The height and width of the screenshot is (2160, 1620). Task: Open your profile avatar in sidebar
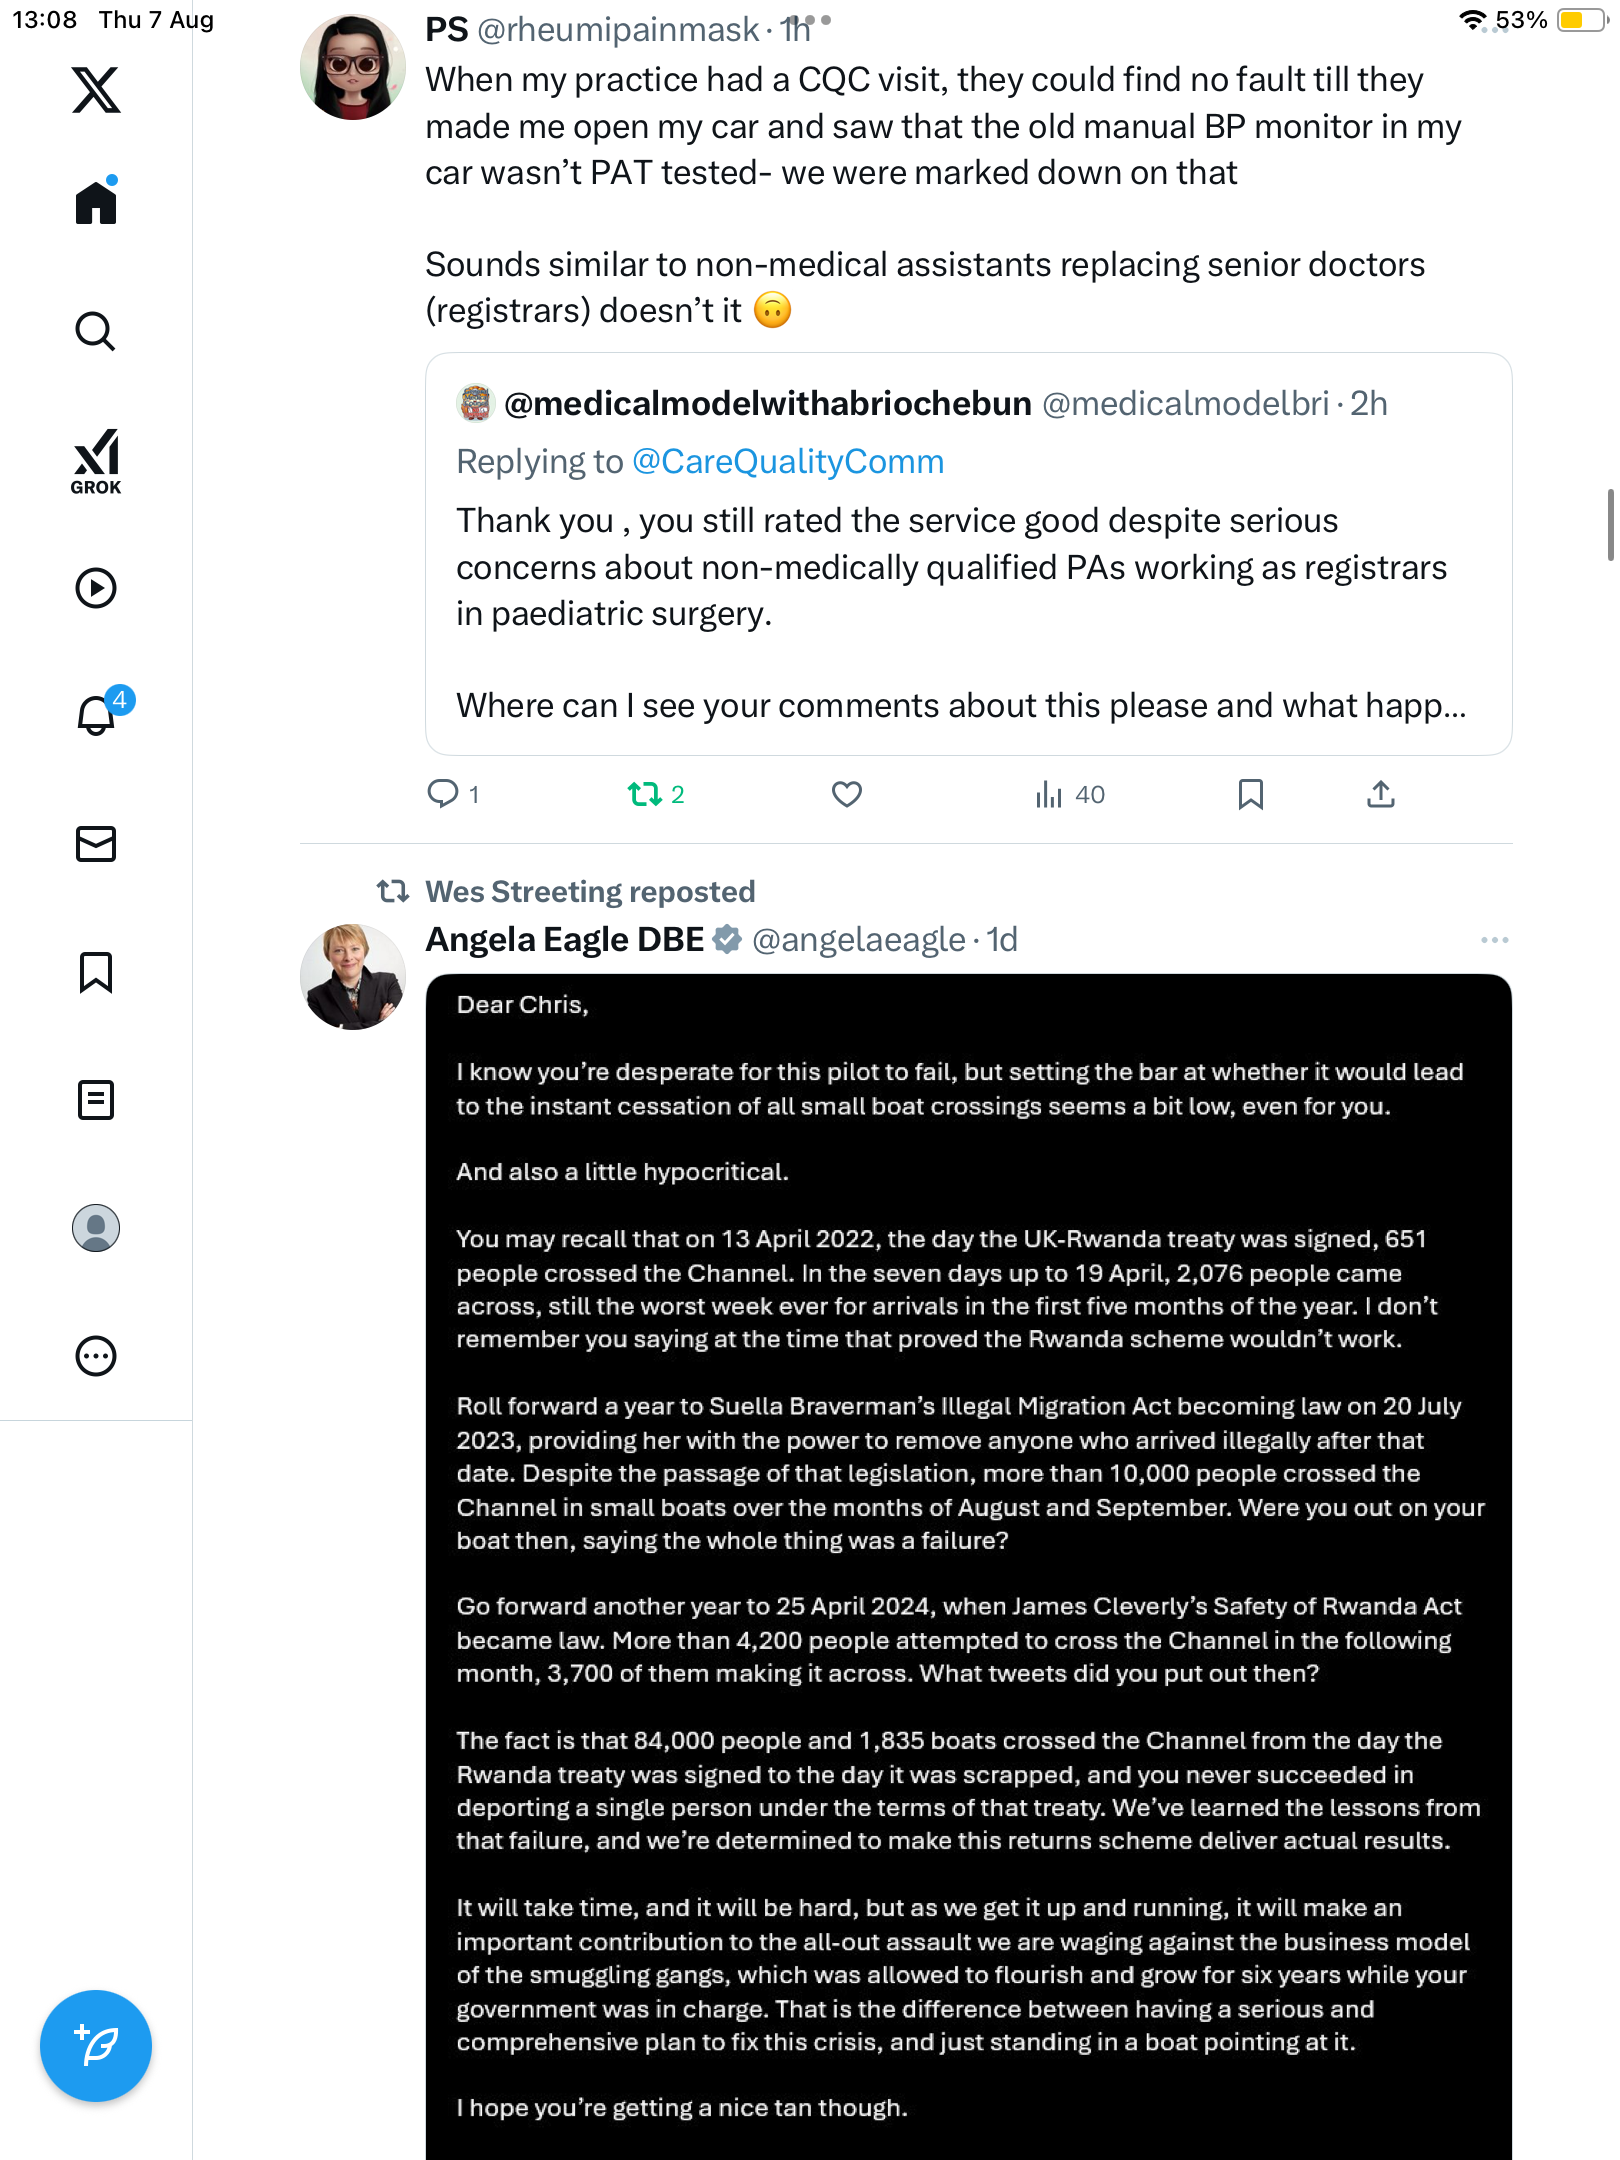coord(96,1228)
